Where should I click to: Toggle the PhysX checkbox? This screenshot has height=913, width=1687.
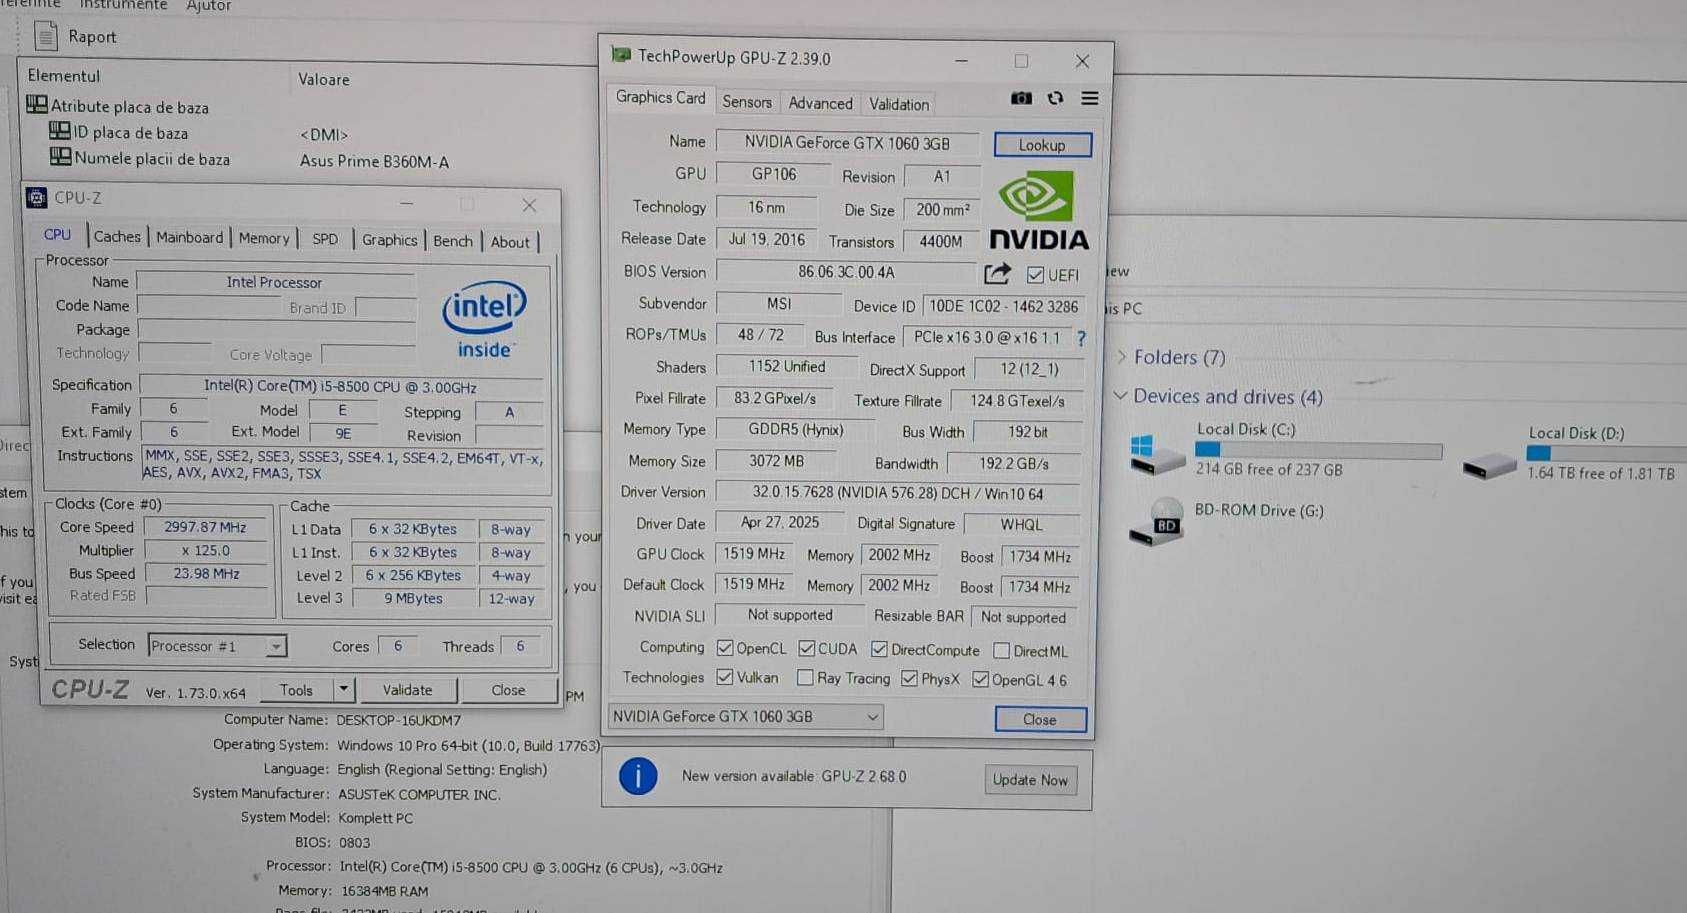pyautogui.click(x=909, y=679)
